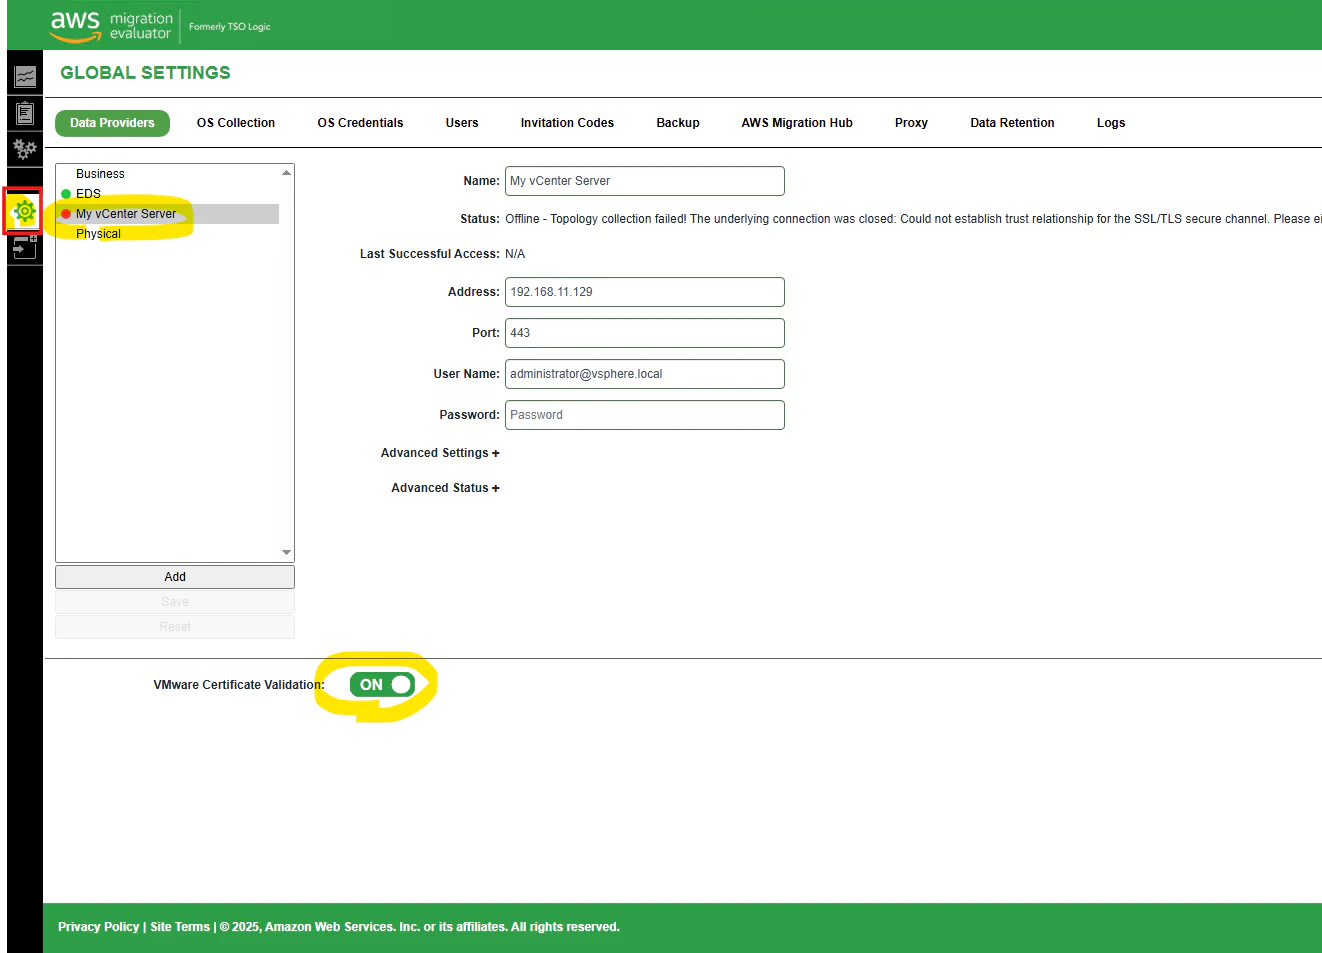Screen dimensions: 1322x953
Task: Select My vCenter Server in list
Action: (168, 214)
